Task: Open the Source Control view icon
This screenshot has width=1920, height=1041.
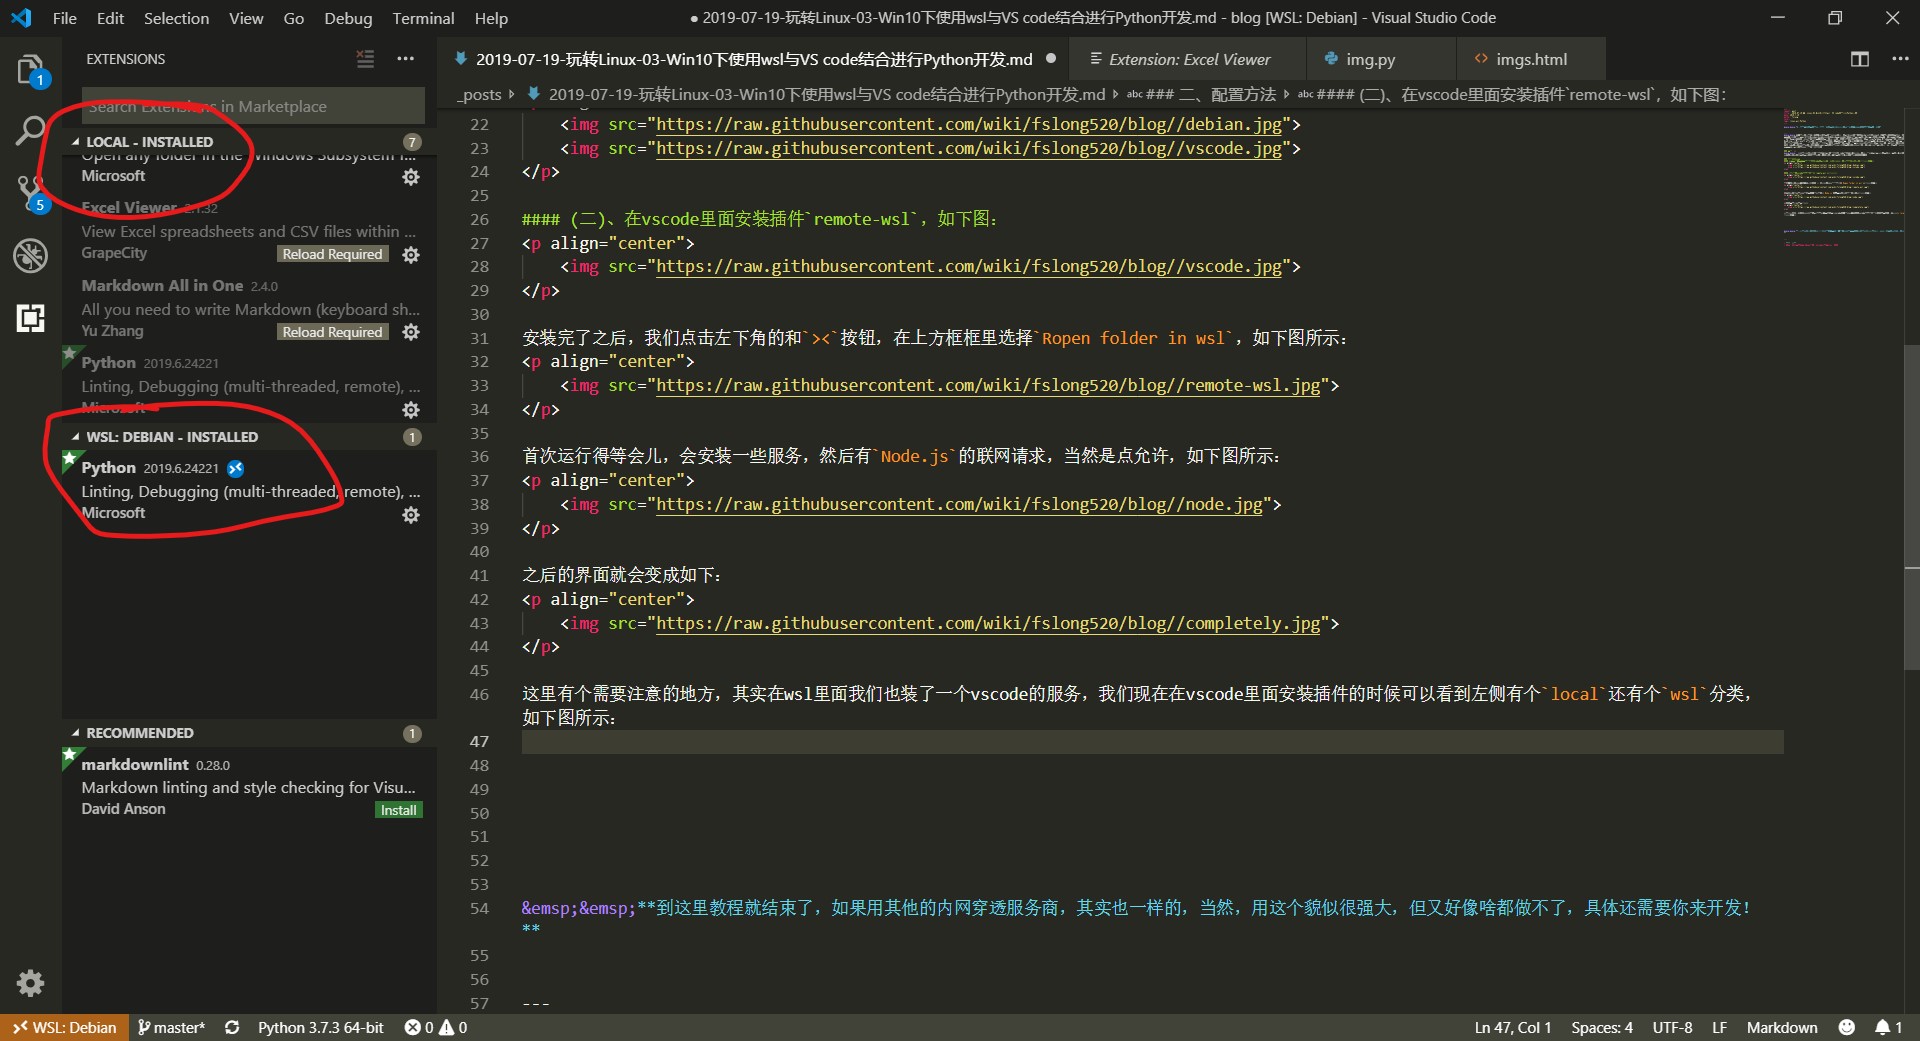Action: (x=30, y=193)
